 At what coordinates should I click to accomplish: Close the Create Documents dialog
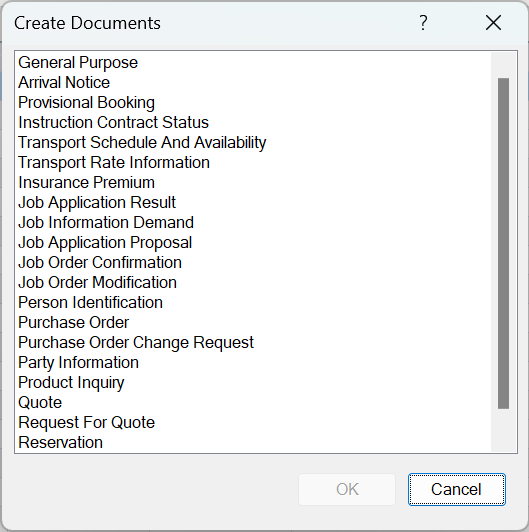[x=493, y=23]
